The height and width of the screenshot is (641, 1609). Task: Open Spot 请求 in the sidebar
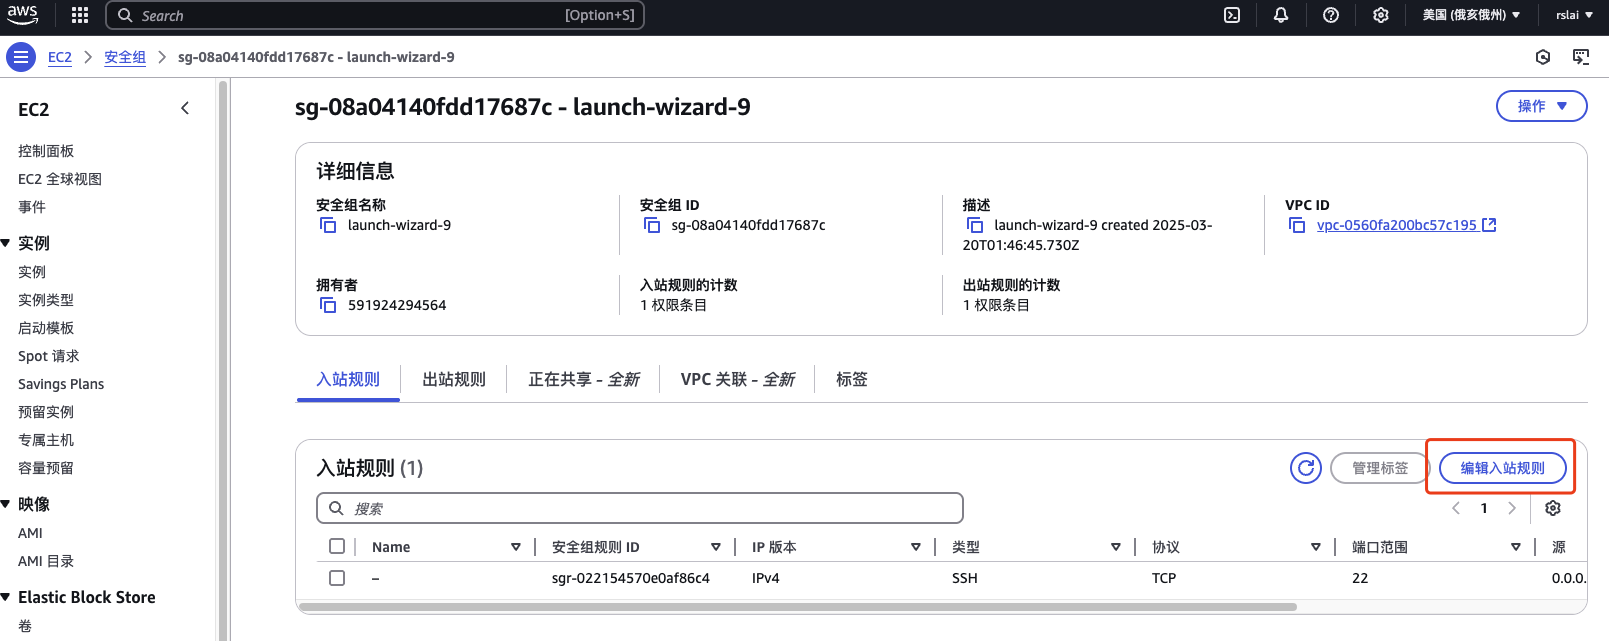click(x=49, y=356)
